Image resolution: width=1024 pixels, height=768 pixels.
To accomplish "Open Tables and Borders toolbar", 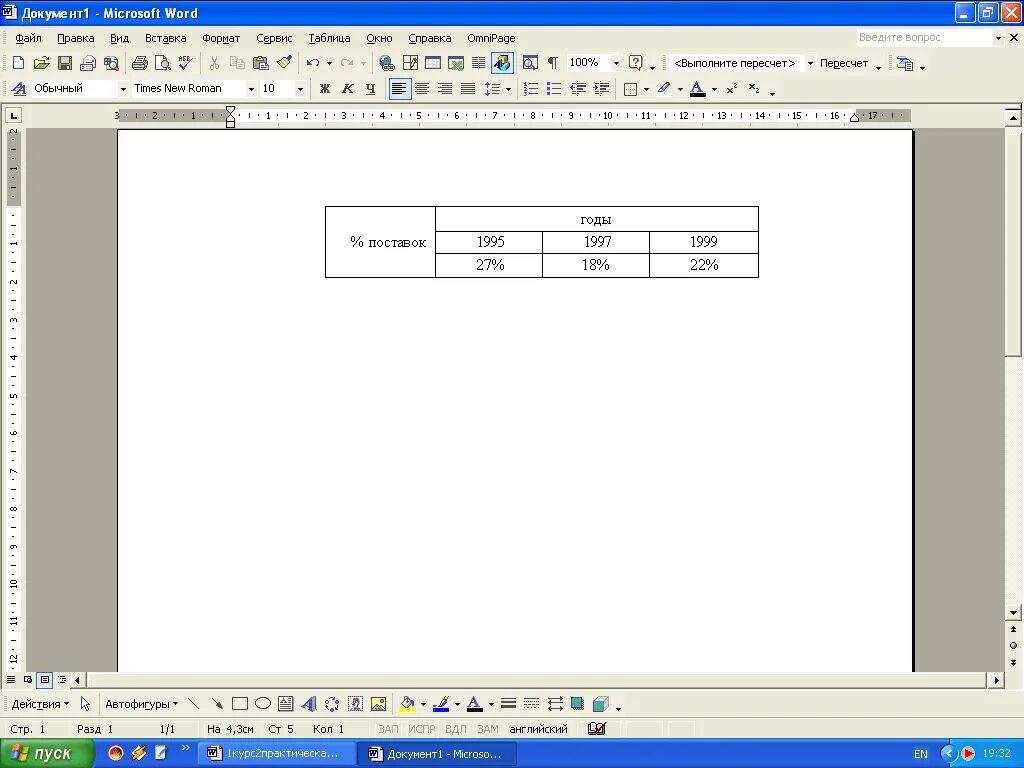I will pos(410,63).
